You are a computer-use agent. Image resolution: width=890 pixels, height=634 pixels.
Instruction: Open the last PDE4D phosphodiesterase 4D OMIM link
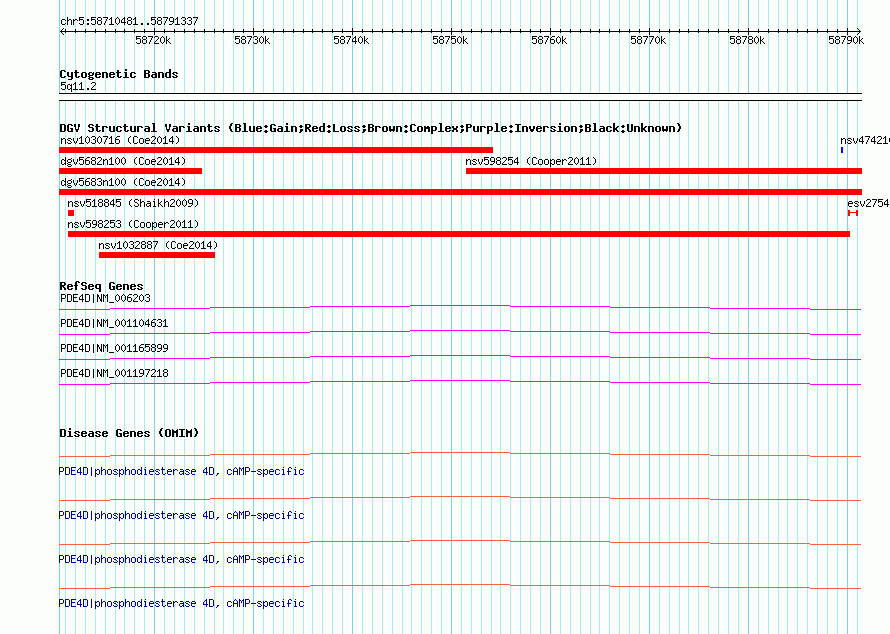[182, 603]
